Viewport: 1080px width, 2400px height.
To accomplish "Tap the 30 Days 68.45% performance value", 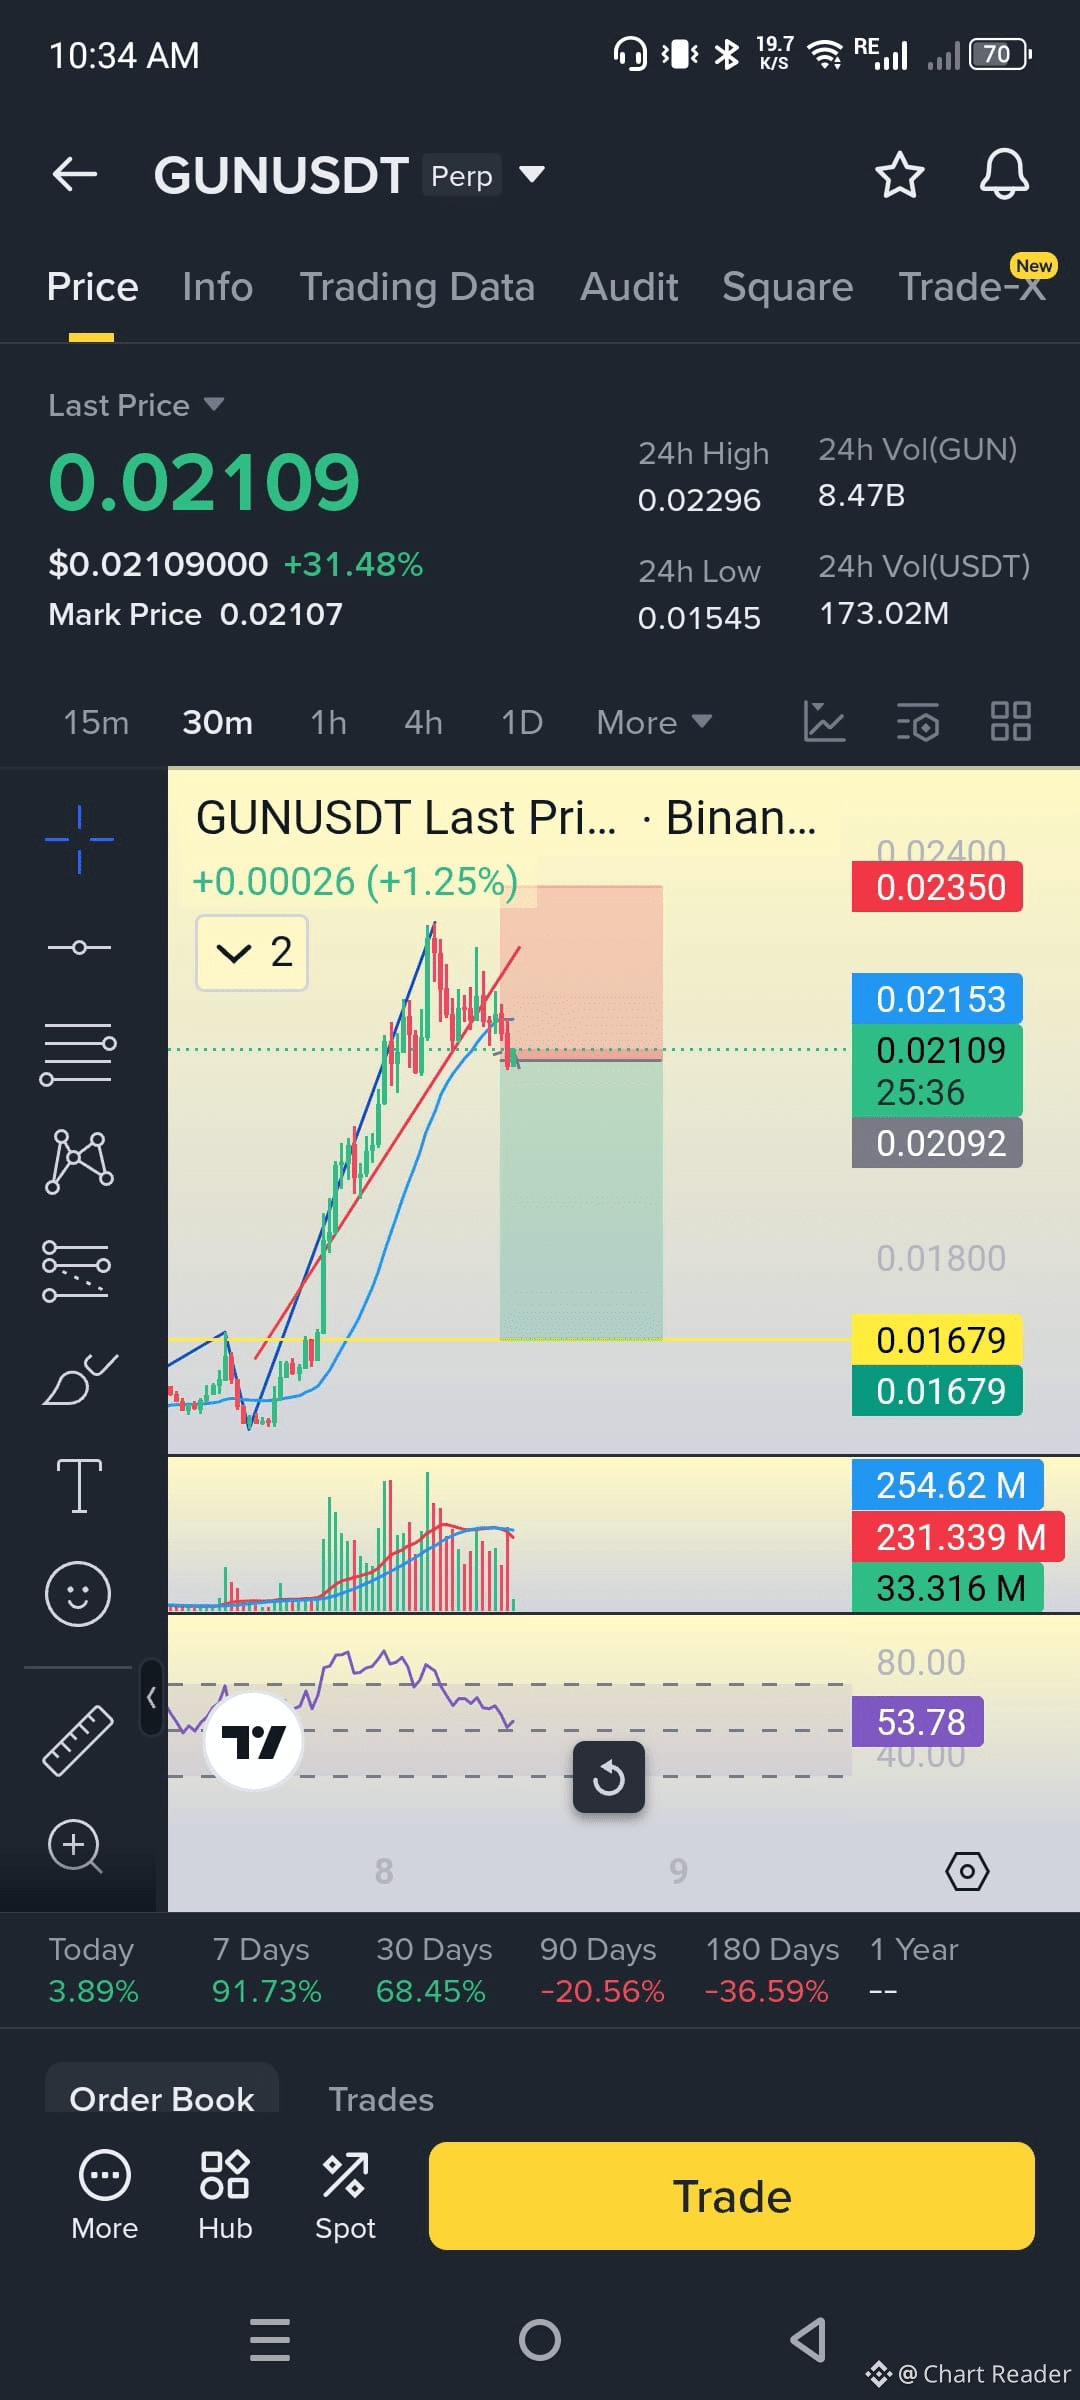I will coord(431,1991).
